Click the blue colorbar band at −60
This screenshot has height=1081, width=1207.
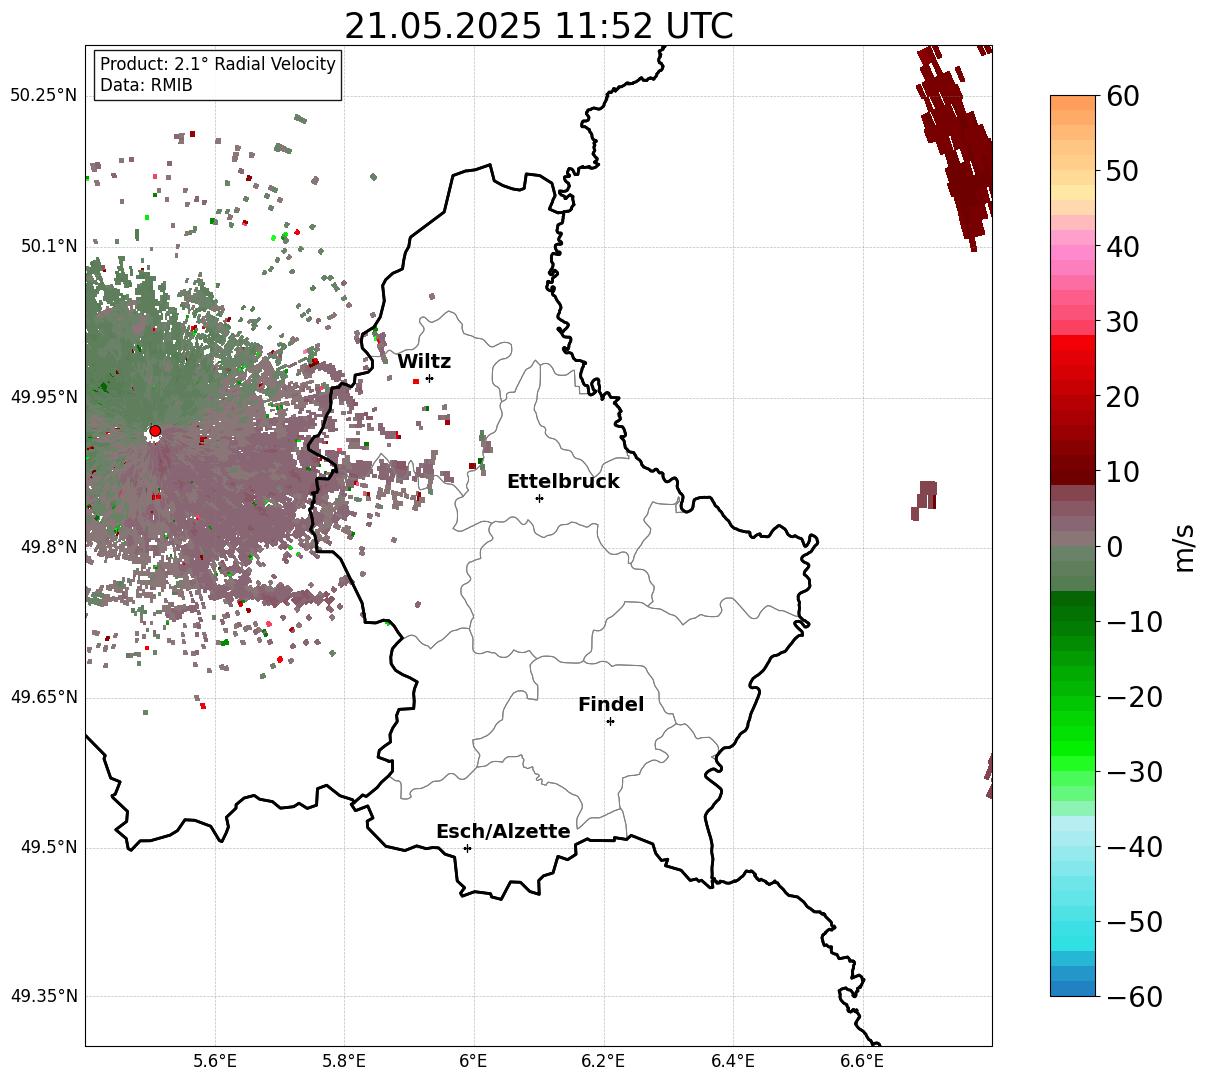click(x=1073, y=989)
